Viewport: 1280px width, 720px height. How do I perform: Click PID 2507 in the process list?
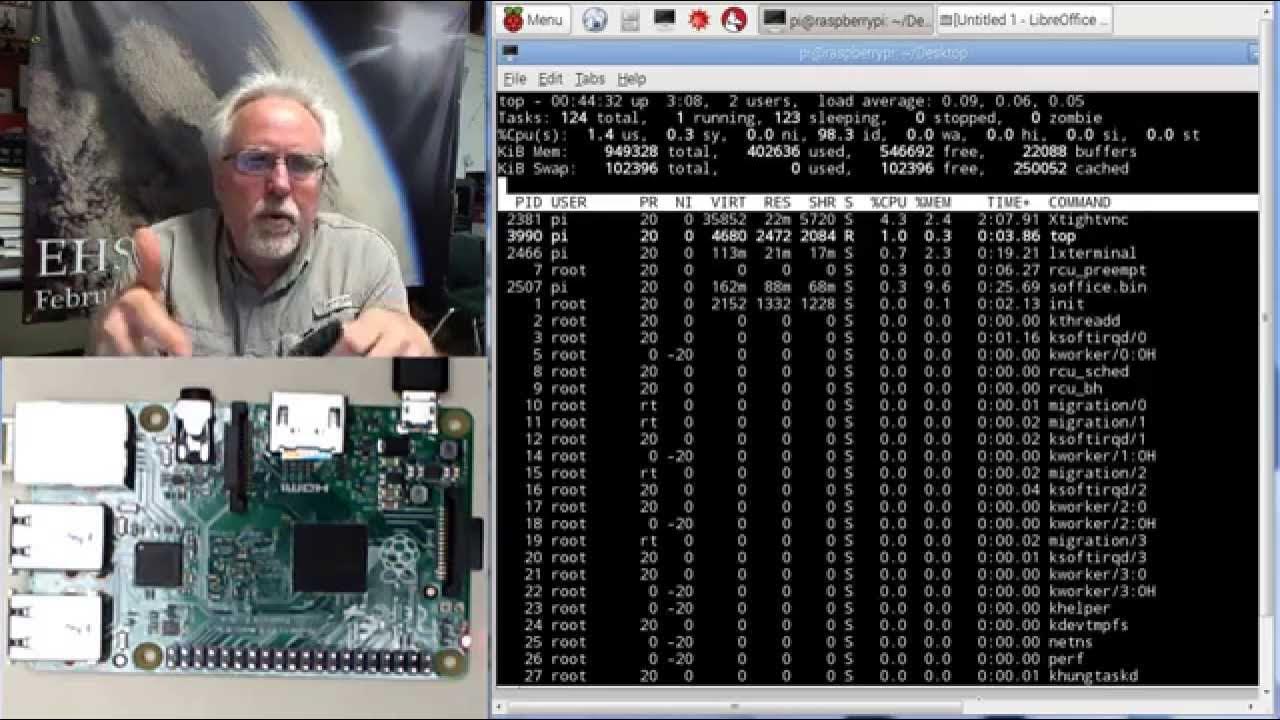[524, 287]
